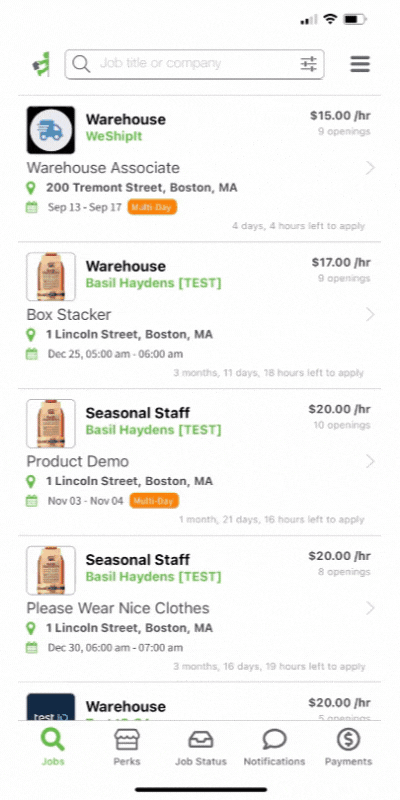Image resolution: width=400 pixels, height=800 pixels.
Task: Click the magnifier icon in search bar
Action: (x=81, y=64)
